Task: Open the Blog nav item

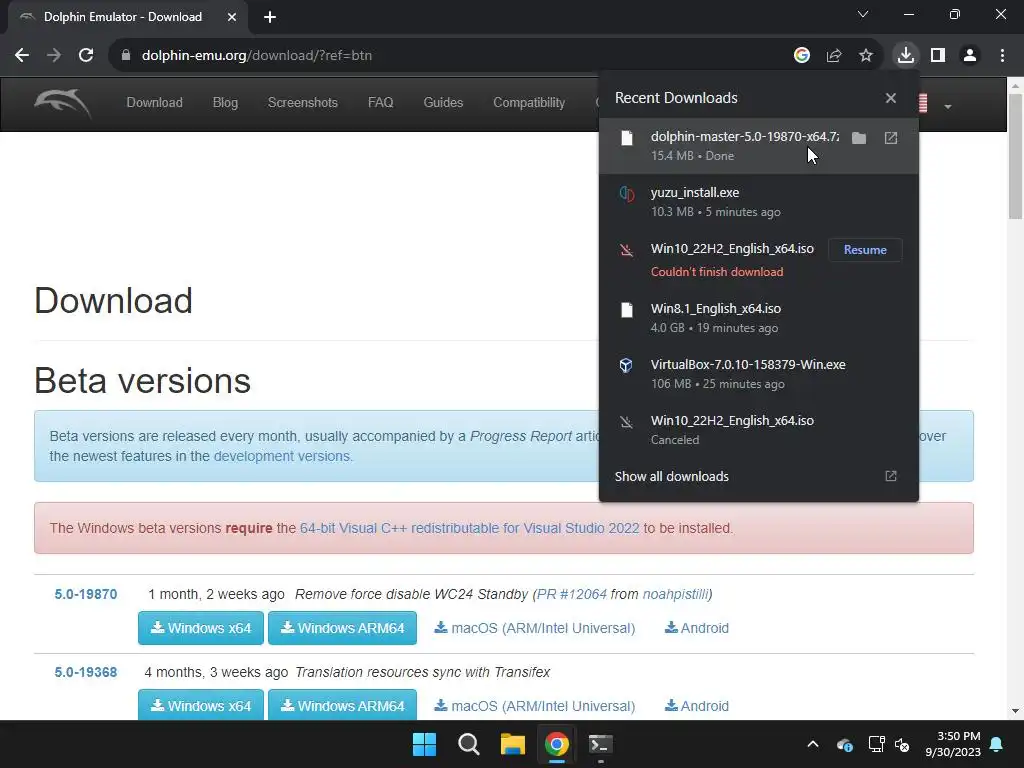Action: click(225, 103)
